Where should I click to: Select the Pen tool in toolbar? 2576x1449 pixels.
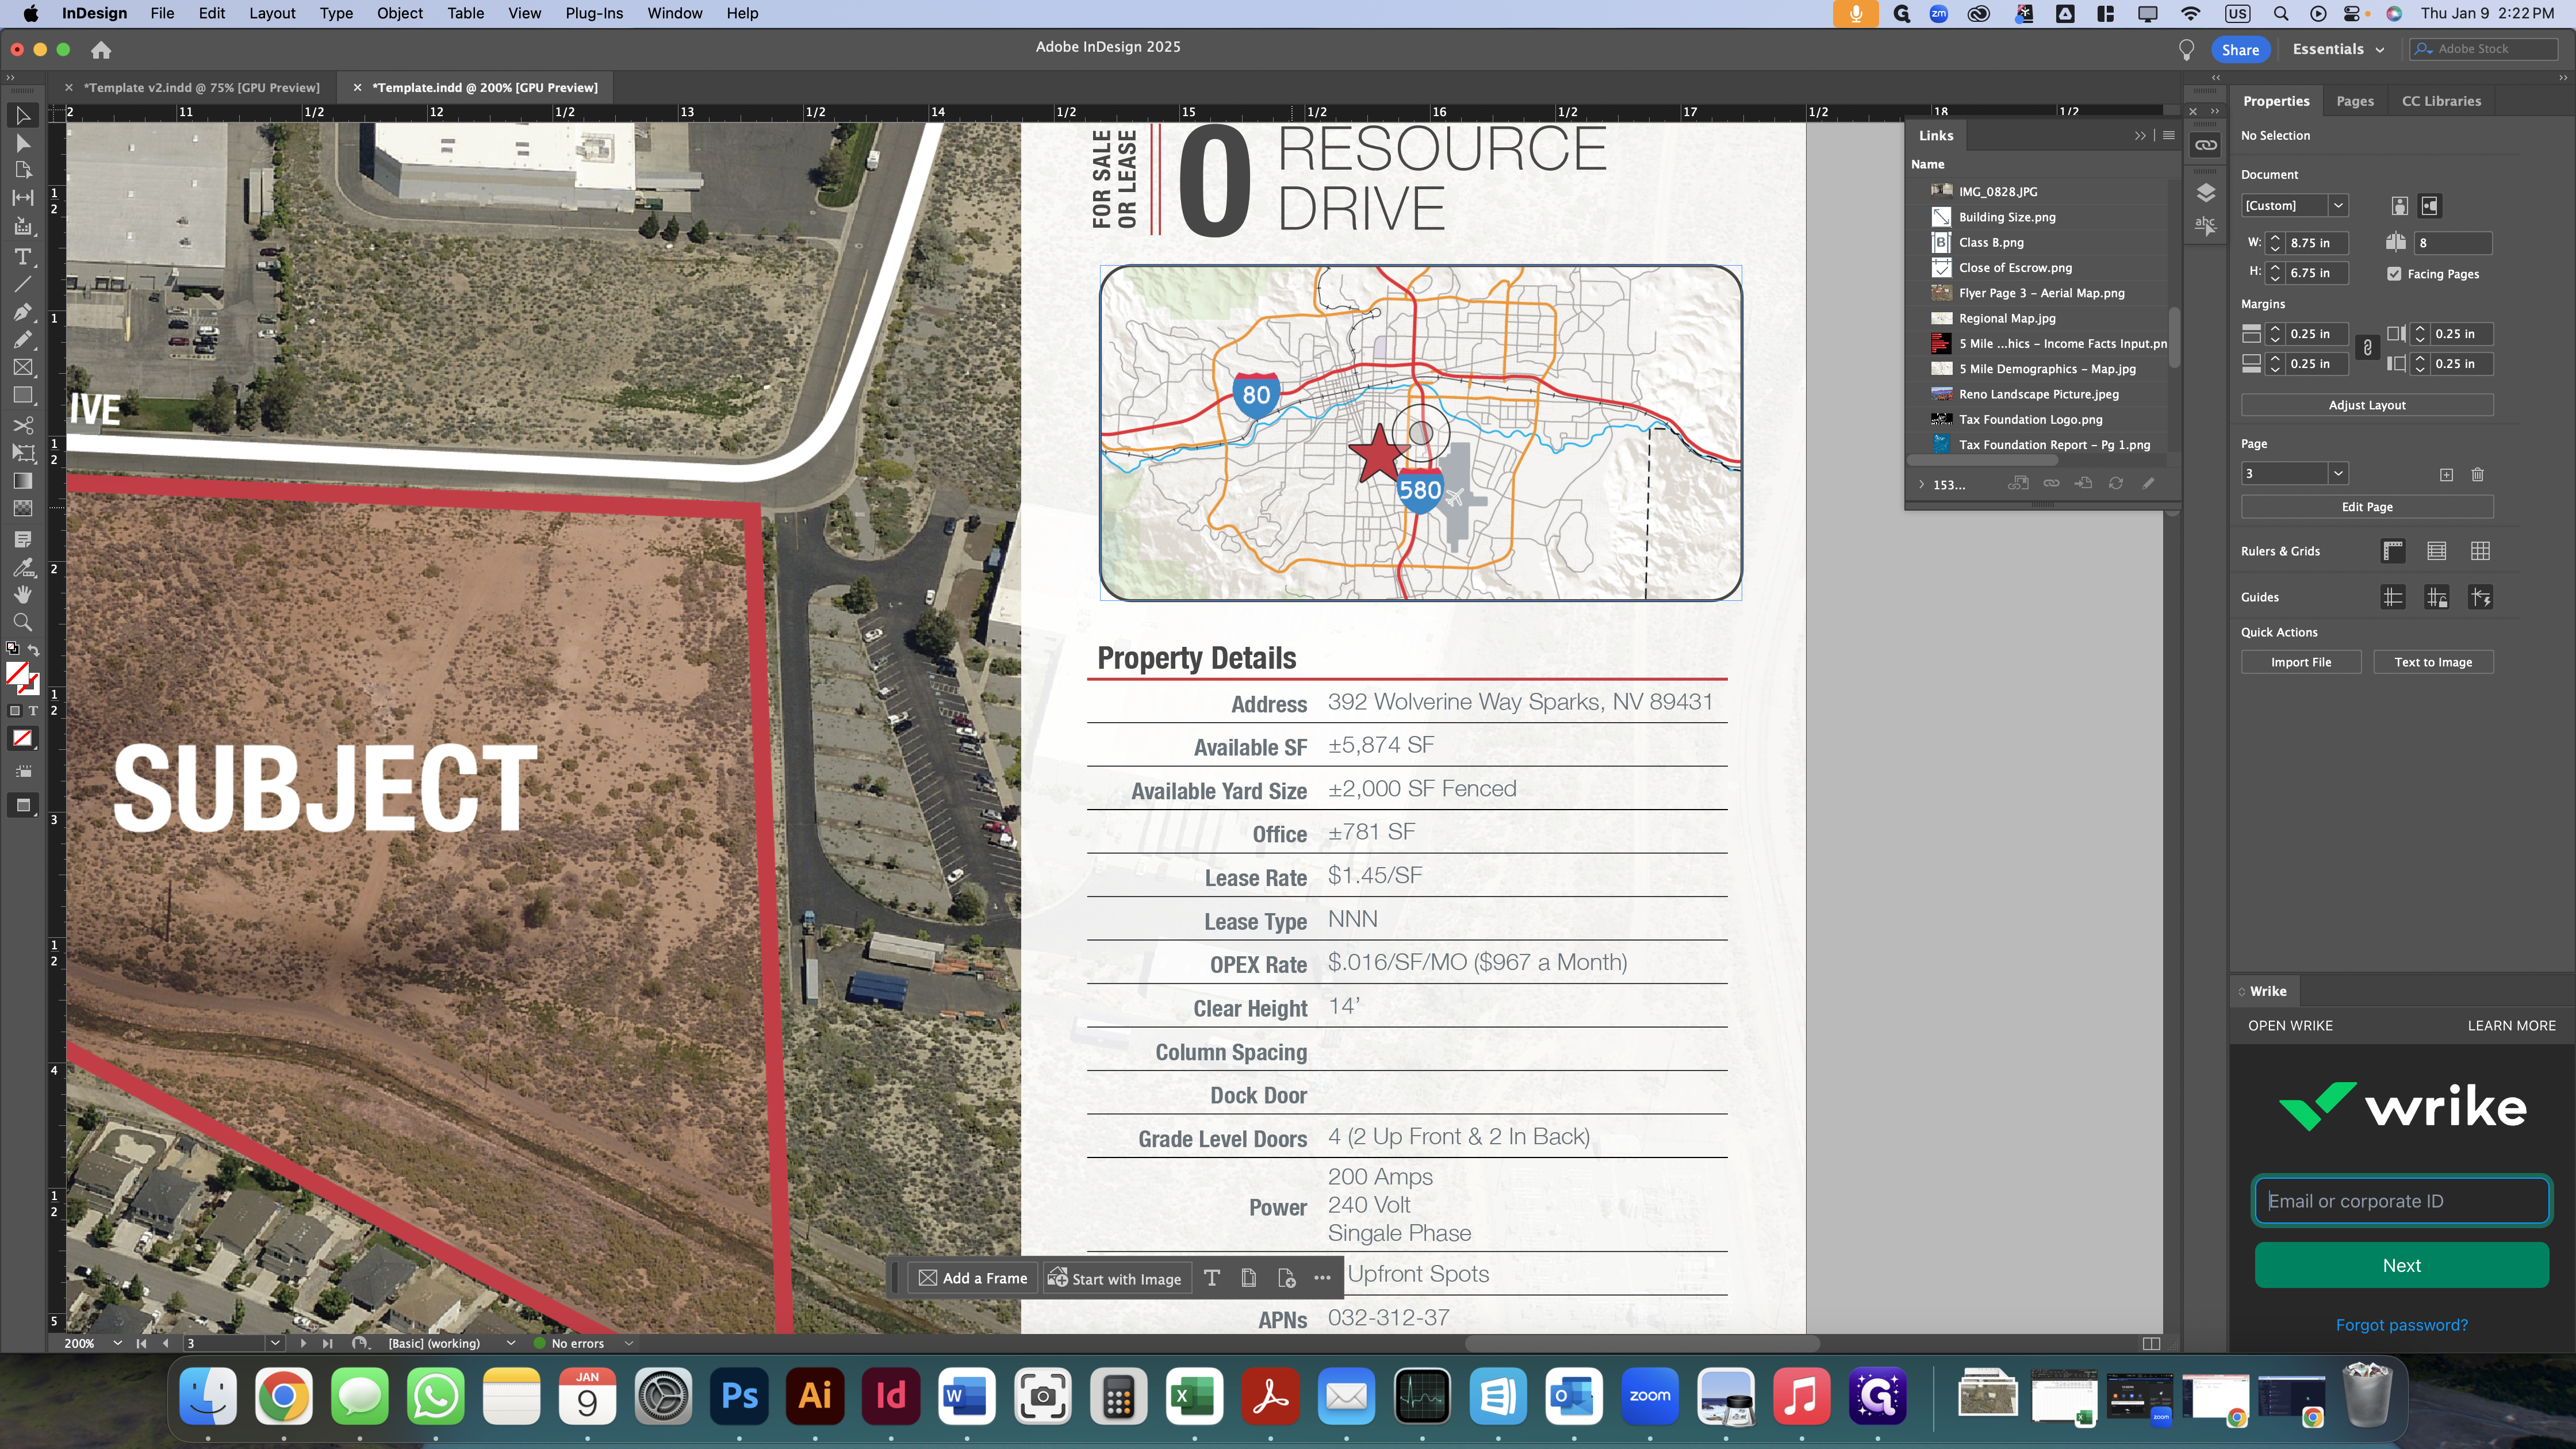22,312
